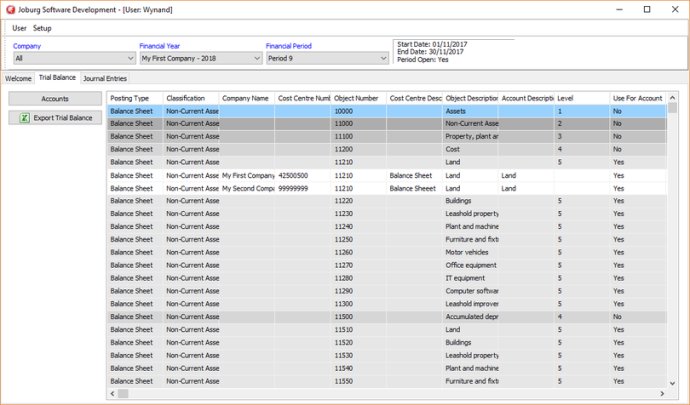
Task: Switch to the Welcome tab
Action: click(x=18, y=78)
